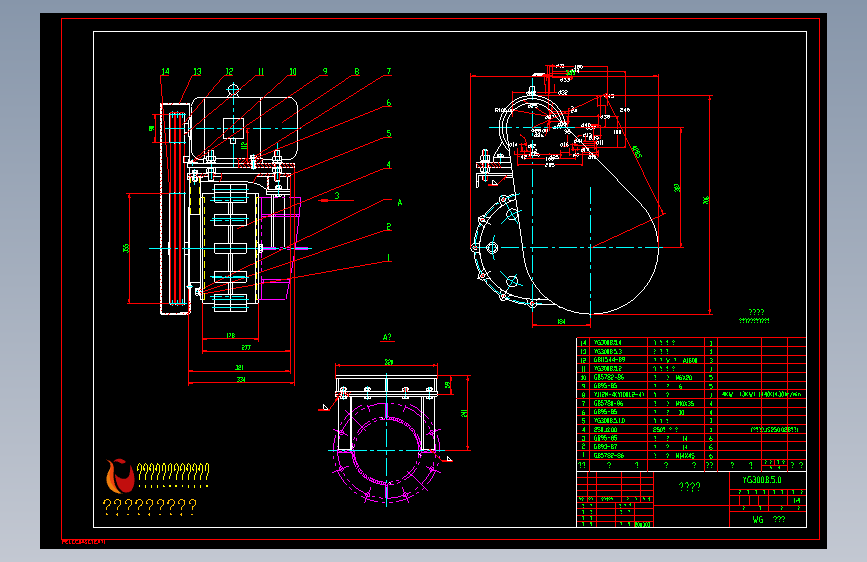Click GB95-85 in parts list row 9
The height and width of the screenshot is (562, 867).
coord(605,386)
